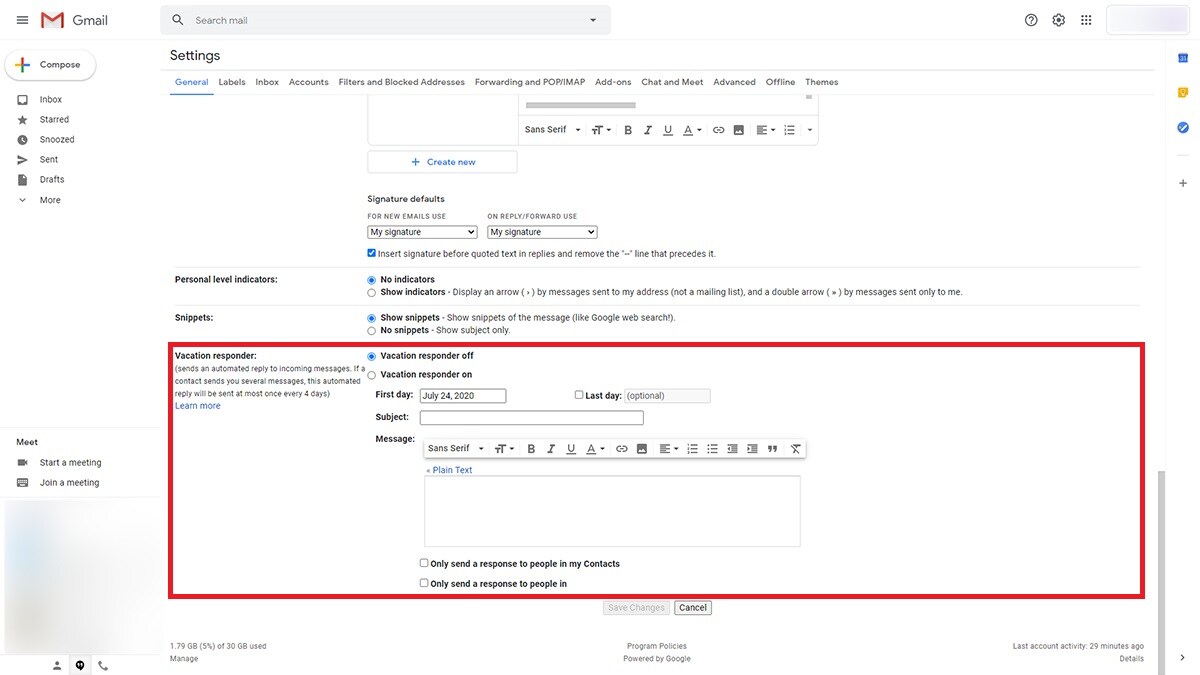The image size is (1200, 675).
Task: Check only respond to people in my Contacts
Action: click(424, 563)
